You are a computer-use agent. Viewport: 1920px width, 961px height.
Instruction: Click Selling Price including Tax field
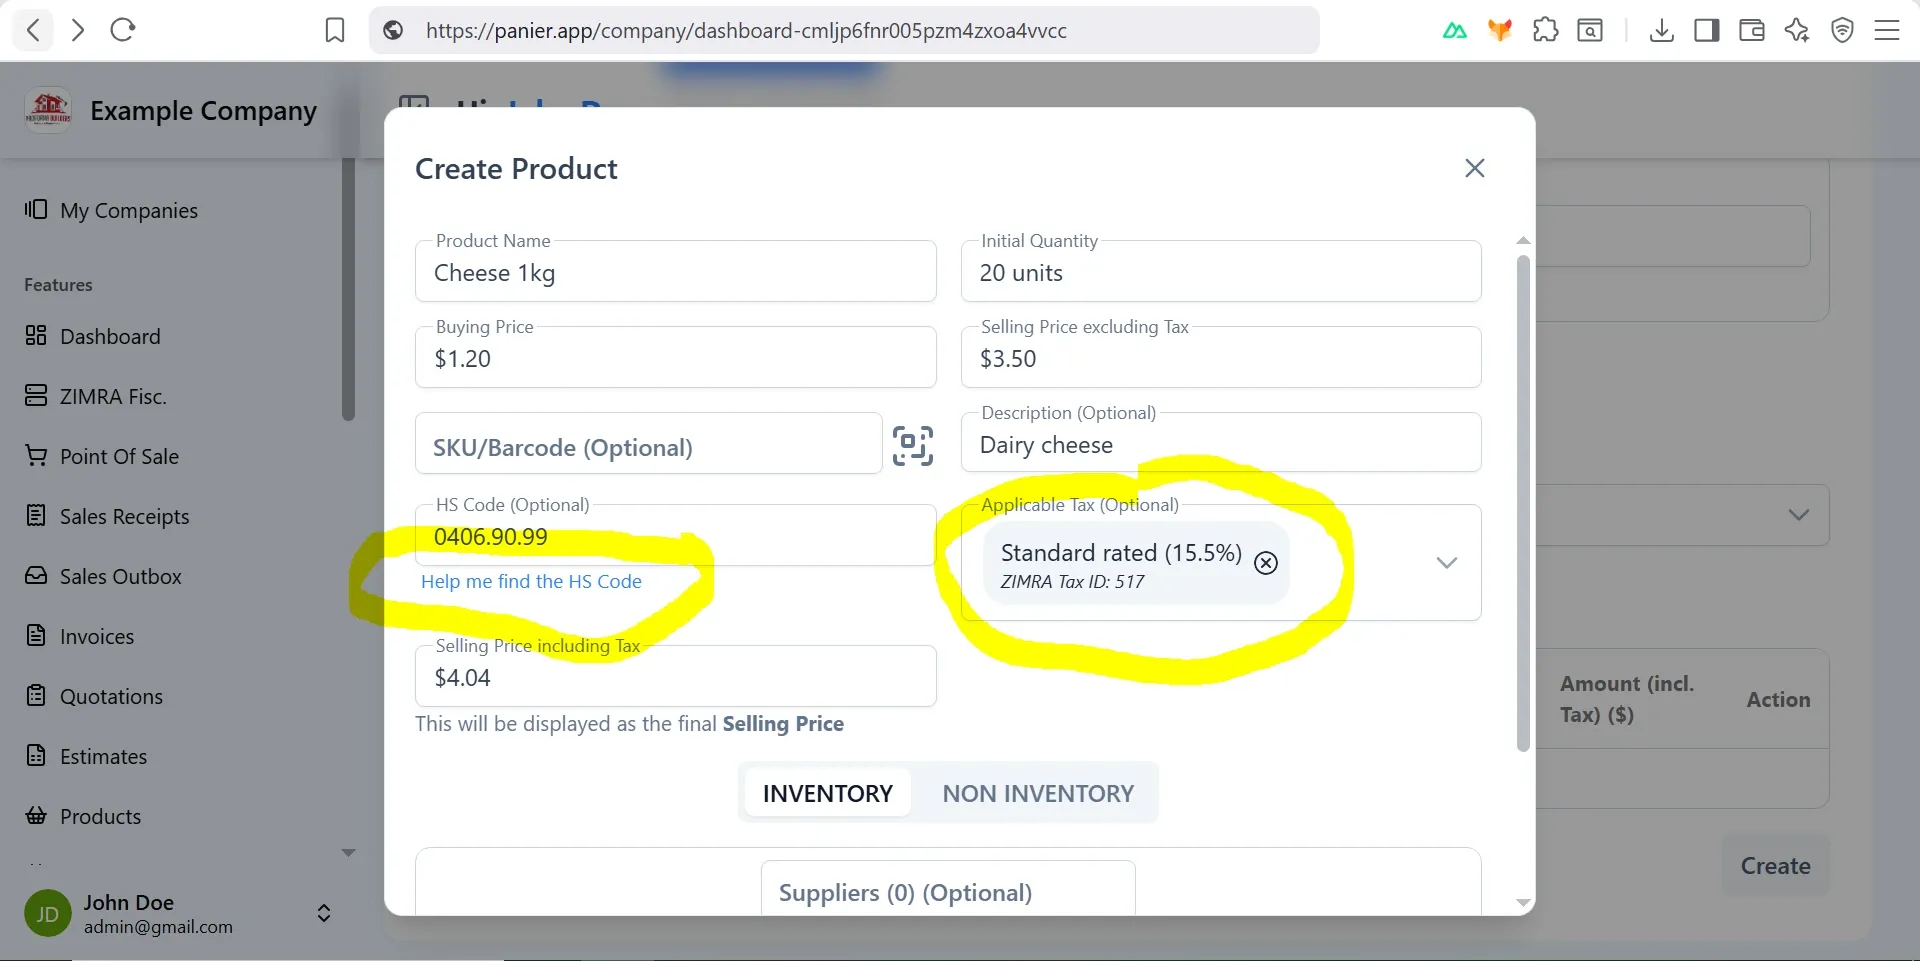676,676
